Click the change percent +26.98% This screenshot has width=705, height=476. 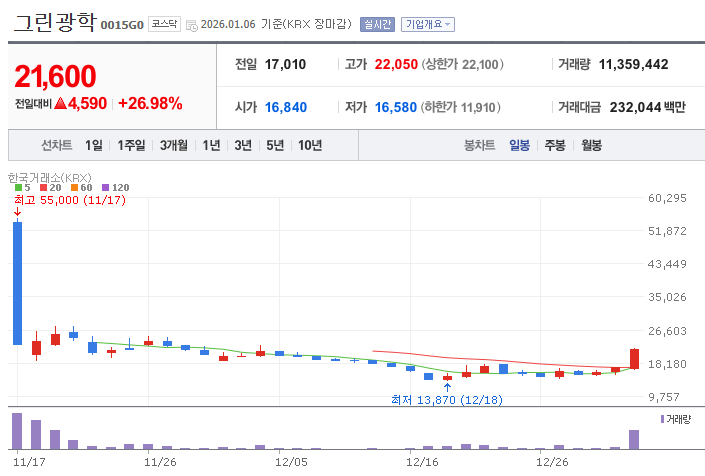tap(150, 103)
